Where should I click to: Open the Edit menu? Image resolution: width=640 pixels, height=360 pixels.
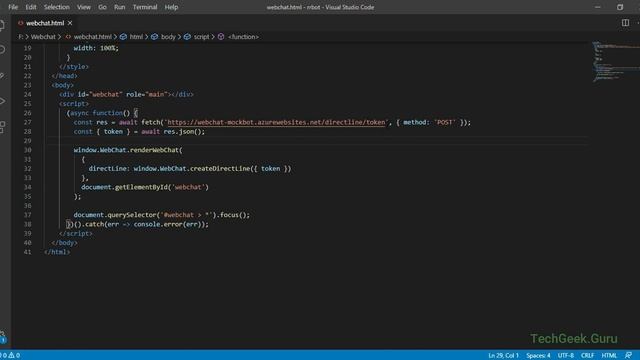[x=31, y=7]
